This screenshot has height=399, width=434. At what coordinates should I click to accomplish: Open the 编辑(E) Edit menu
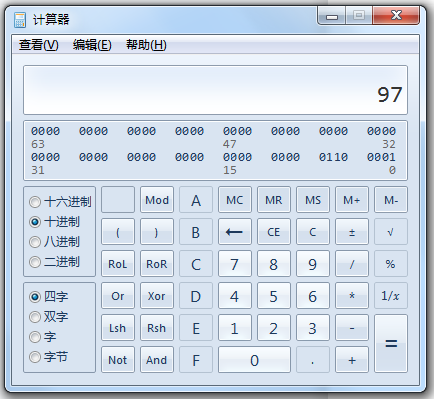click(92, 45)
